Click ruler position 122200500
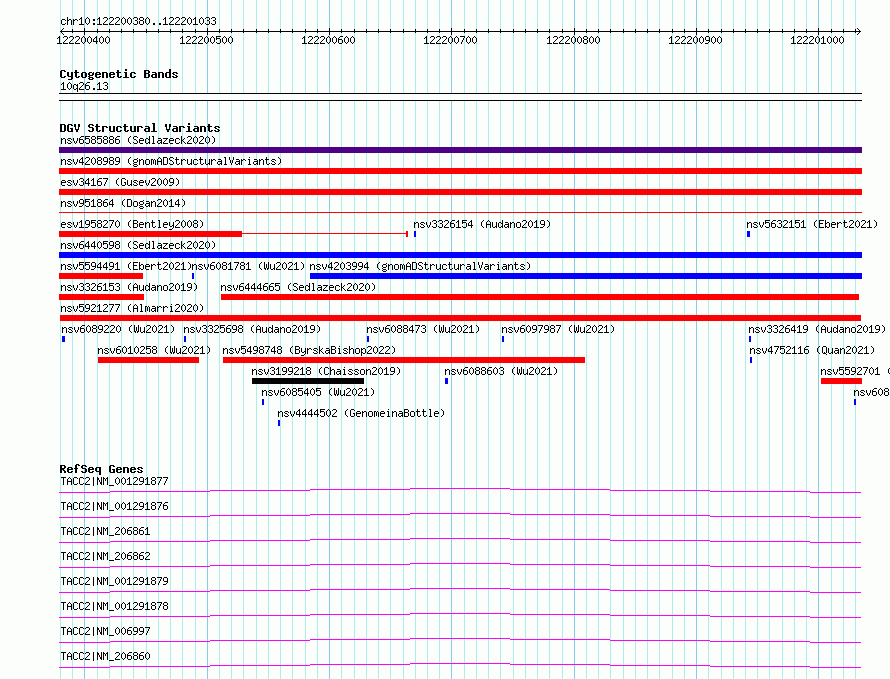 [x=206, y=40]
